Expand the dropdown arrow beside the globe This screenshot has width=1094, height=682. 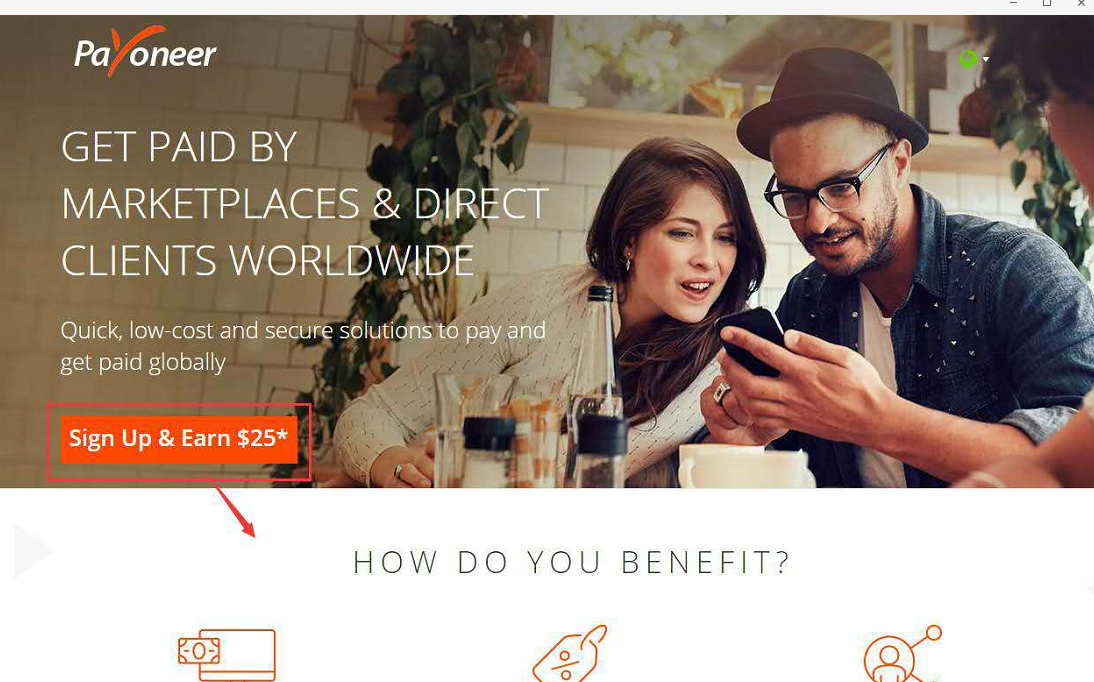coord(985,59)
